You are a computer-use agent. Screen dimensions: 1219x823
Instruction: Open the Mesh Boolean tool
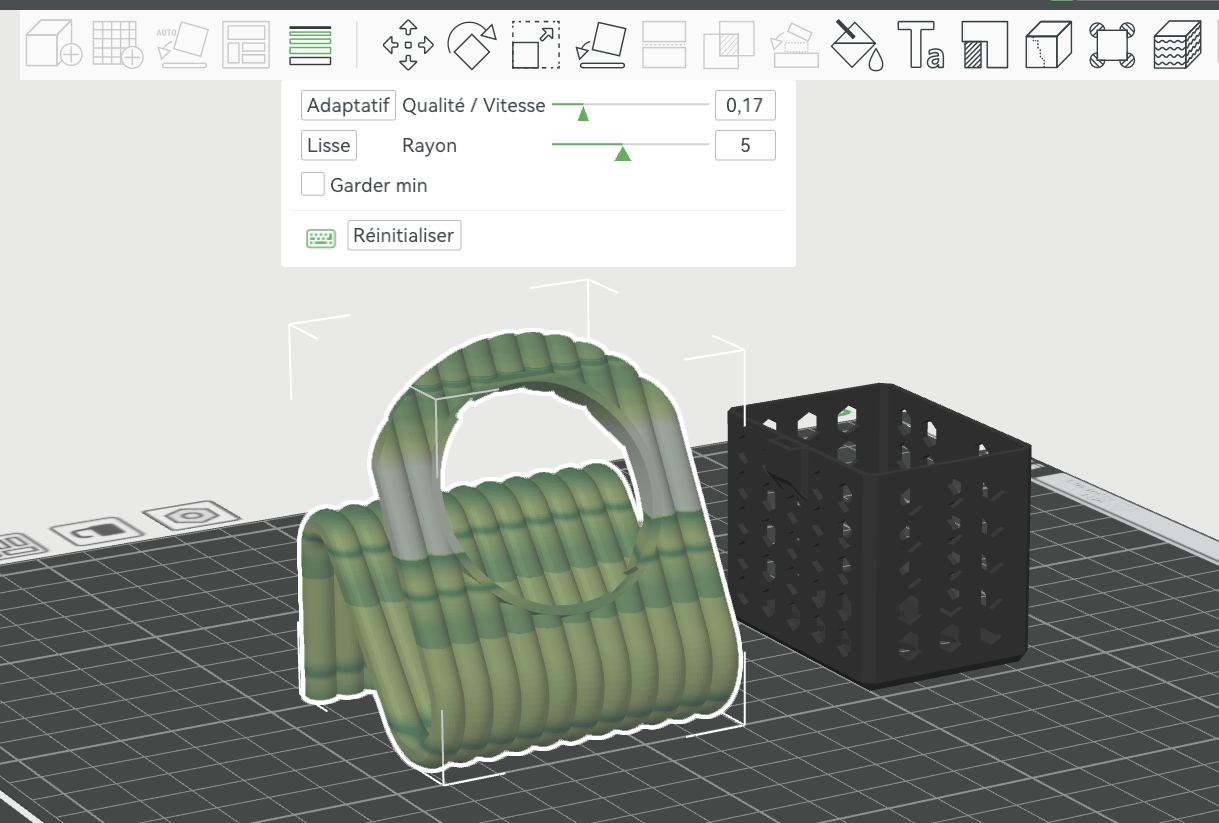[728, 45]
